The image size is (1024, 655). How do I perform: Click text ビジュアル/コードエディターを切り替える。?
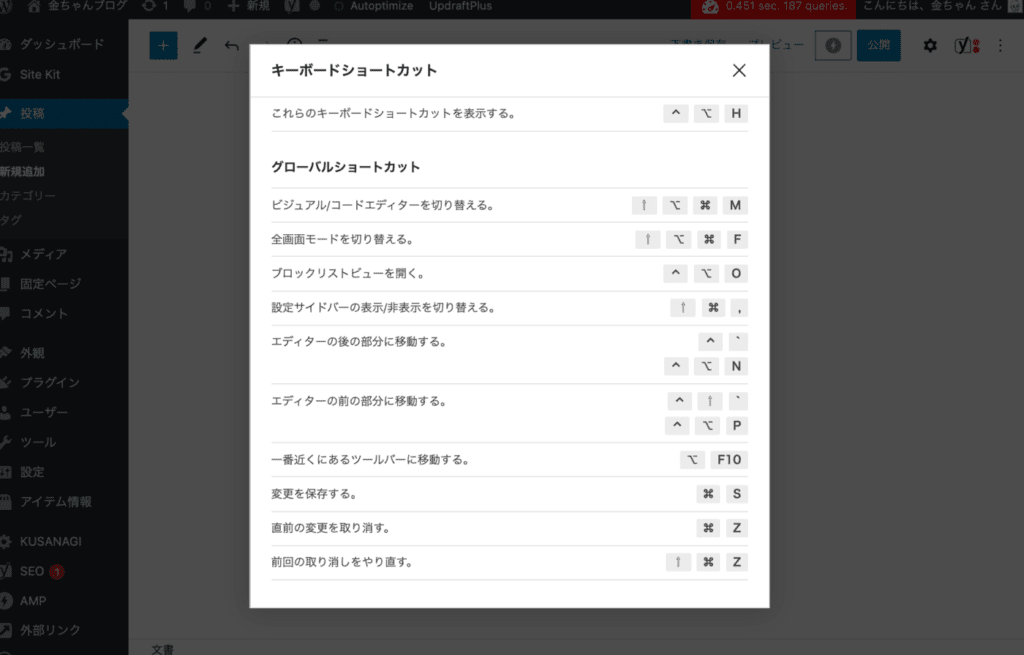point(383,206)
